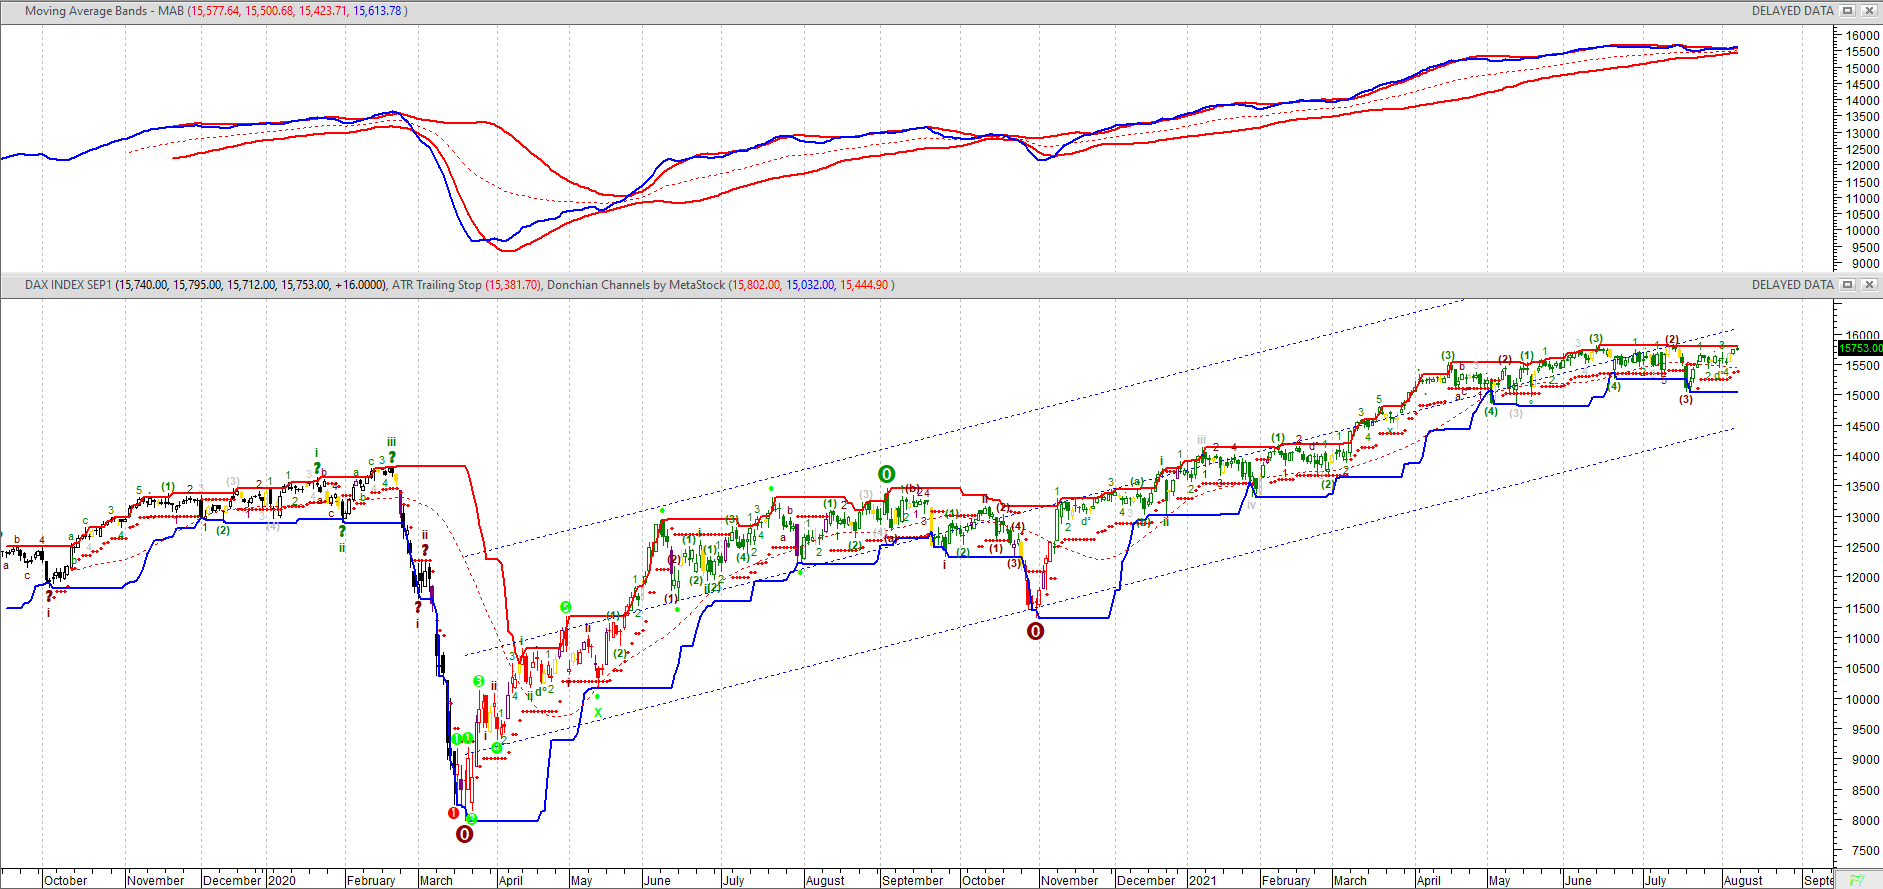Click the highlighted 15753.00 last price tag
This screenshot has width=1883, height=889.
(1860, 348)
